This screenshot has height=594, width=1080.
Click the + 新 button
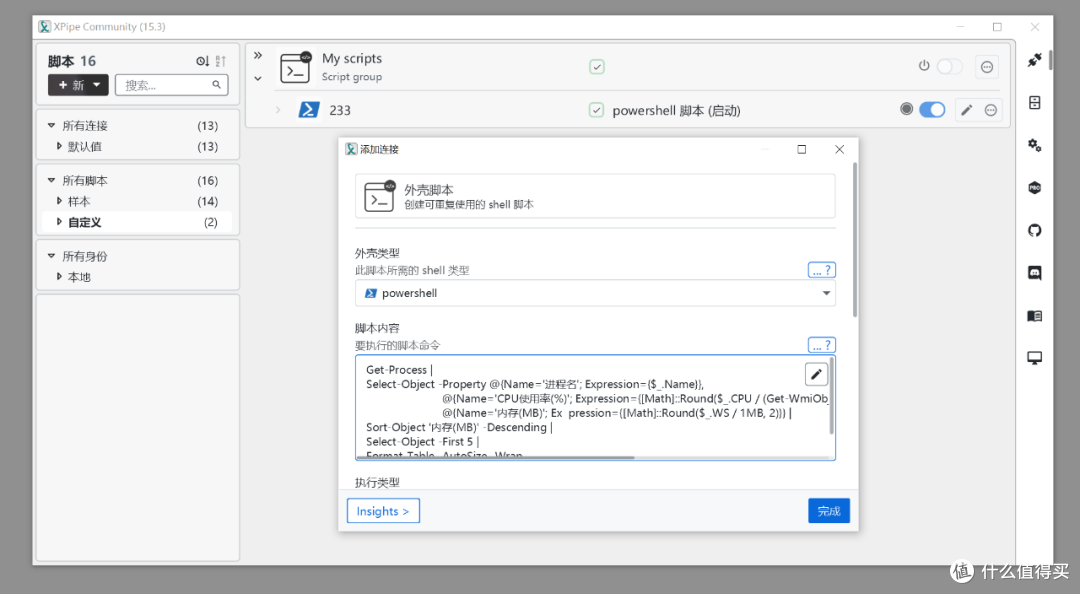(71, 85)
